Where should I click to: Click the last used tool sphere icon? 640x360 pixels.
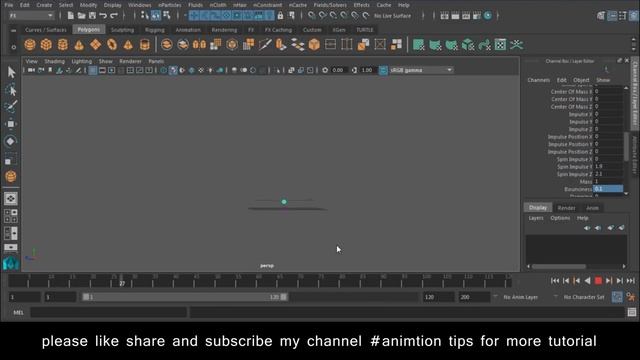point(11,176)
